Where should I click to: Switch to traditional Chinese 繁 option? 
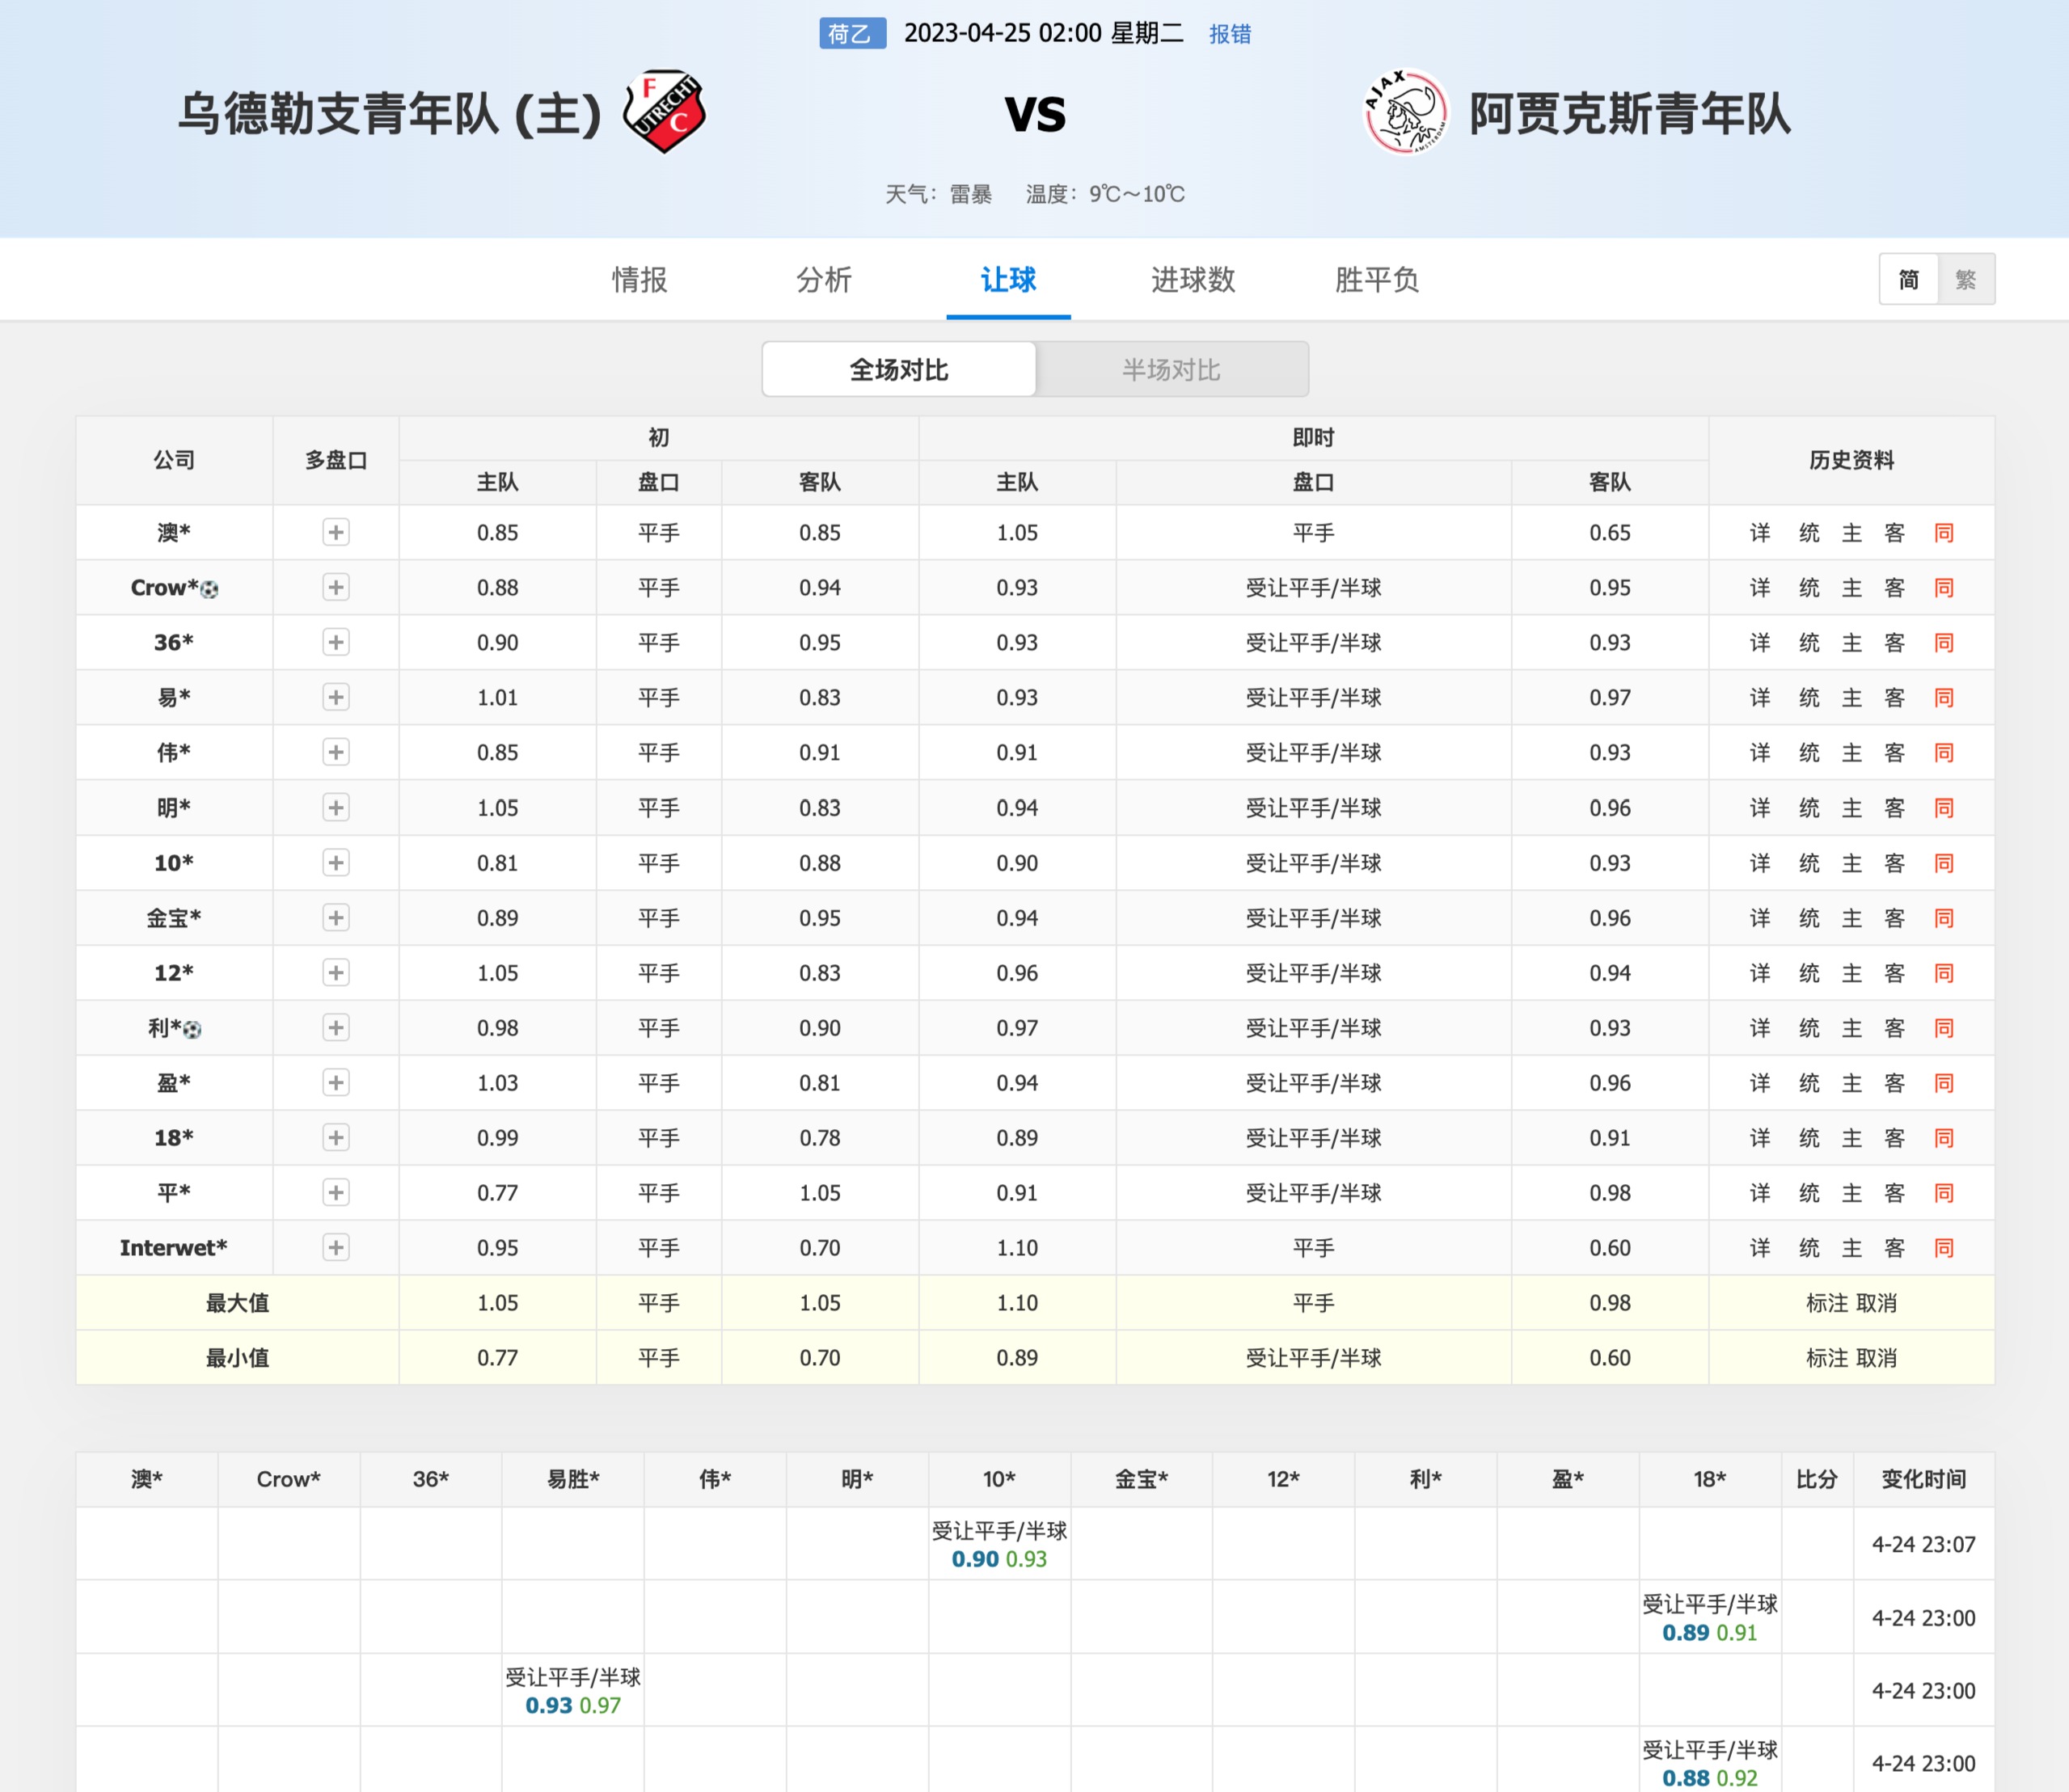pyautogui.click(x=1966, y=279)
